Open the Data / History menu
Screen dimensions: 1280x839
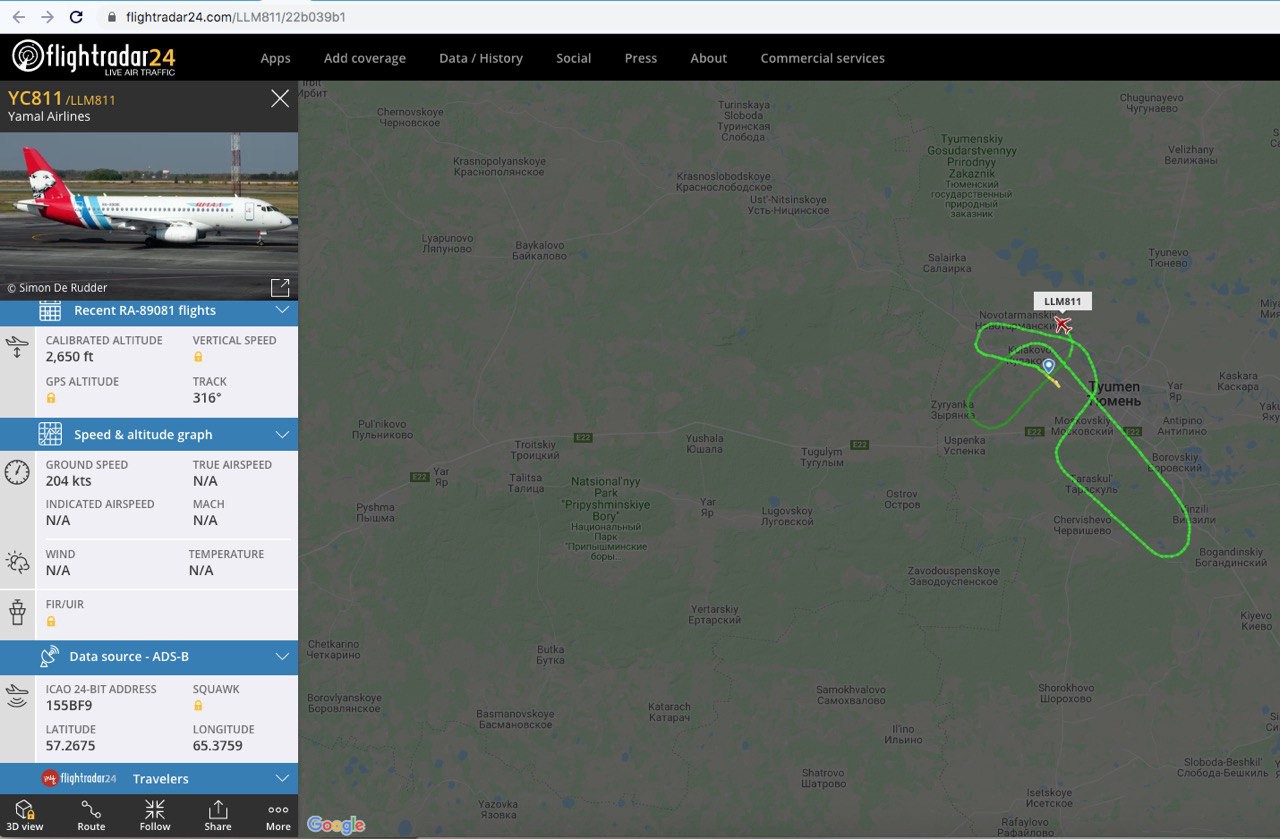pyautogui.click(x=481, y=58)
